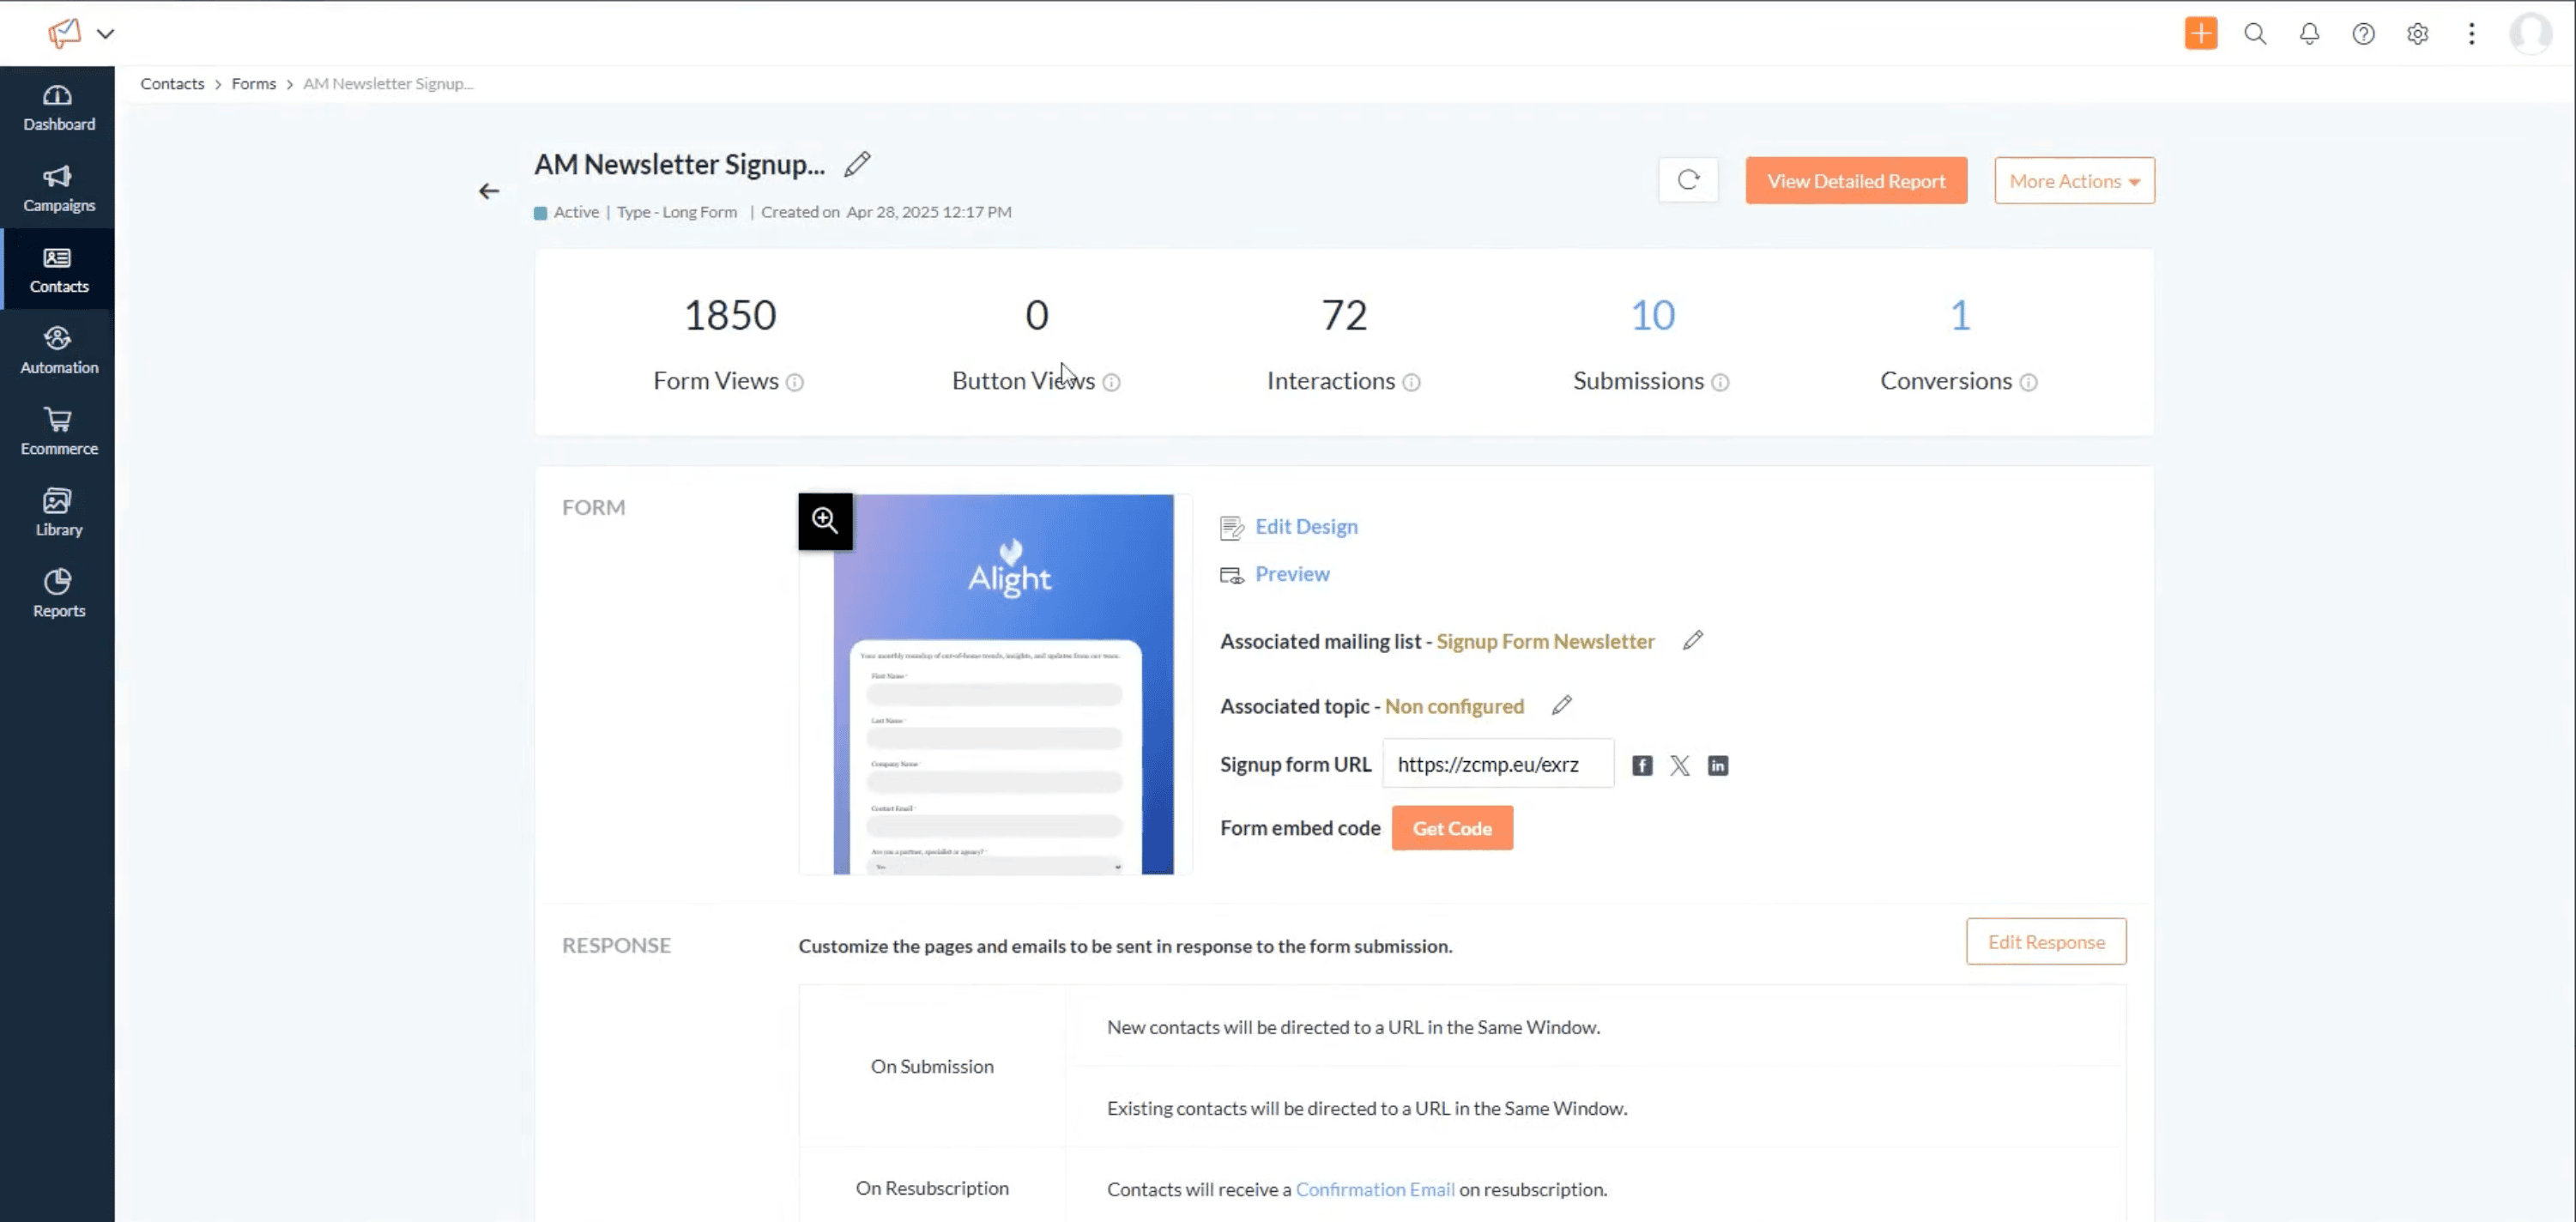Go to Contacts breadcrumb
Viewport: 2576px width, 1222px height.
pyautogui.click(x=172, y=84)
